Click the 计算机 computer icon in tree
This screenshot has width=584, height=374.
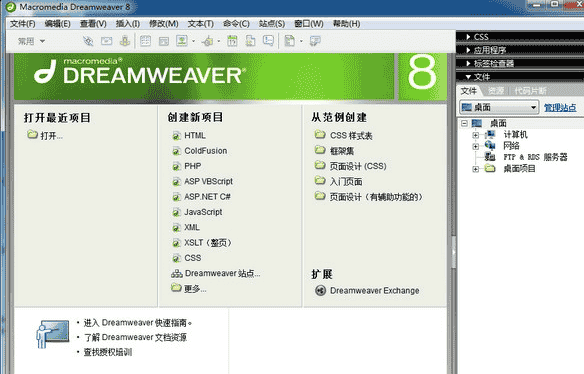tap(490, 134)
